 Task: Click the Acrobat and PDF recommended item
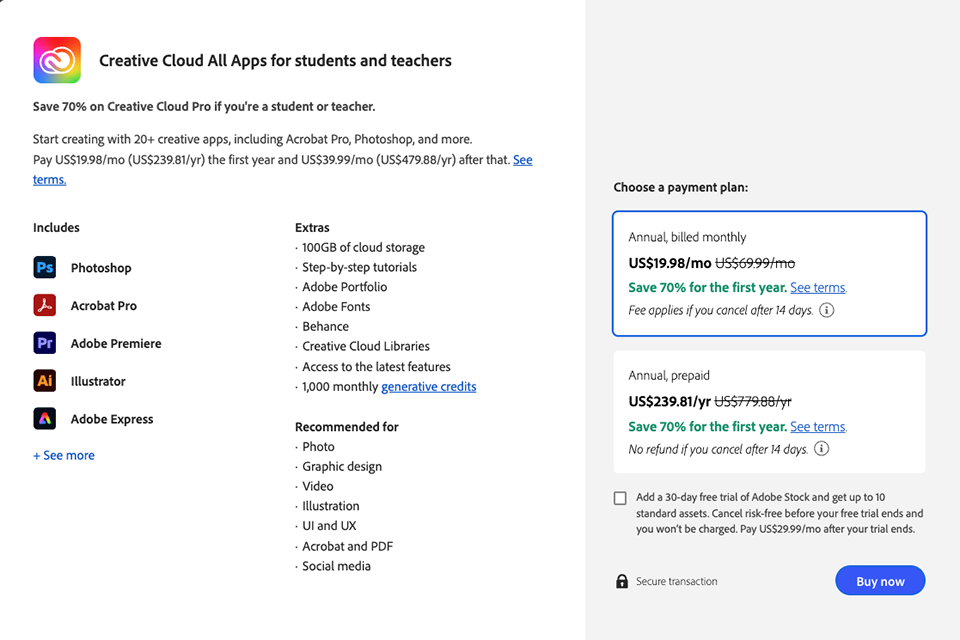click(x=347, y=546)
